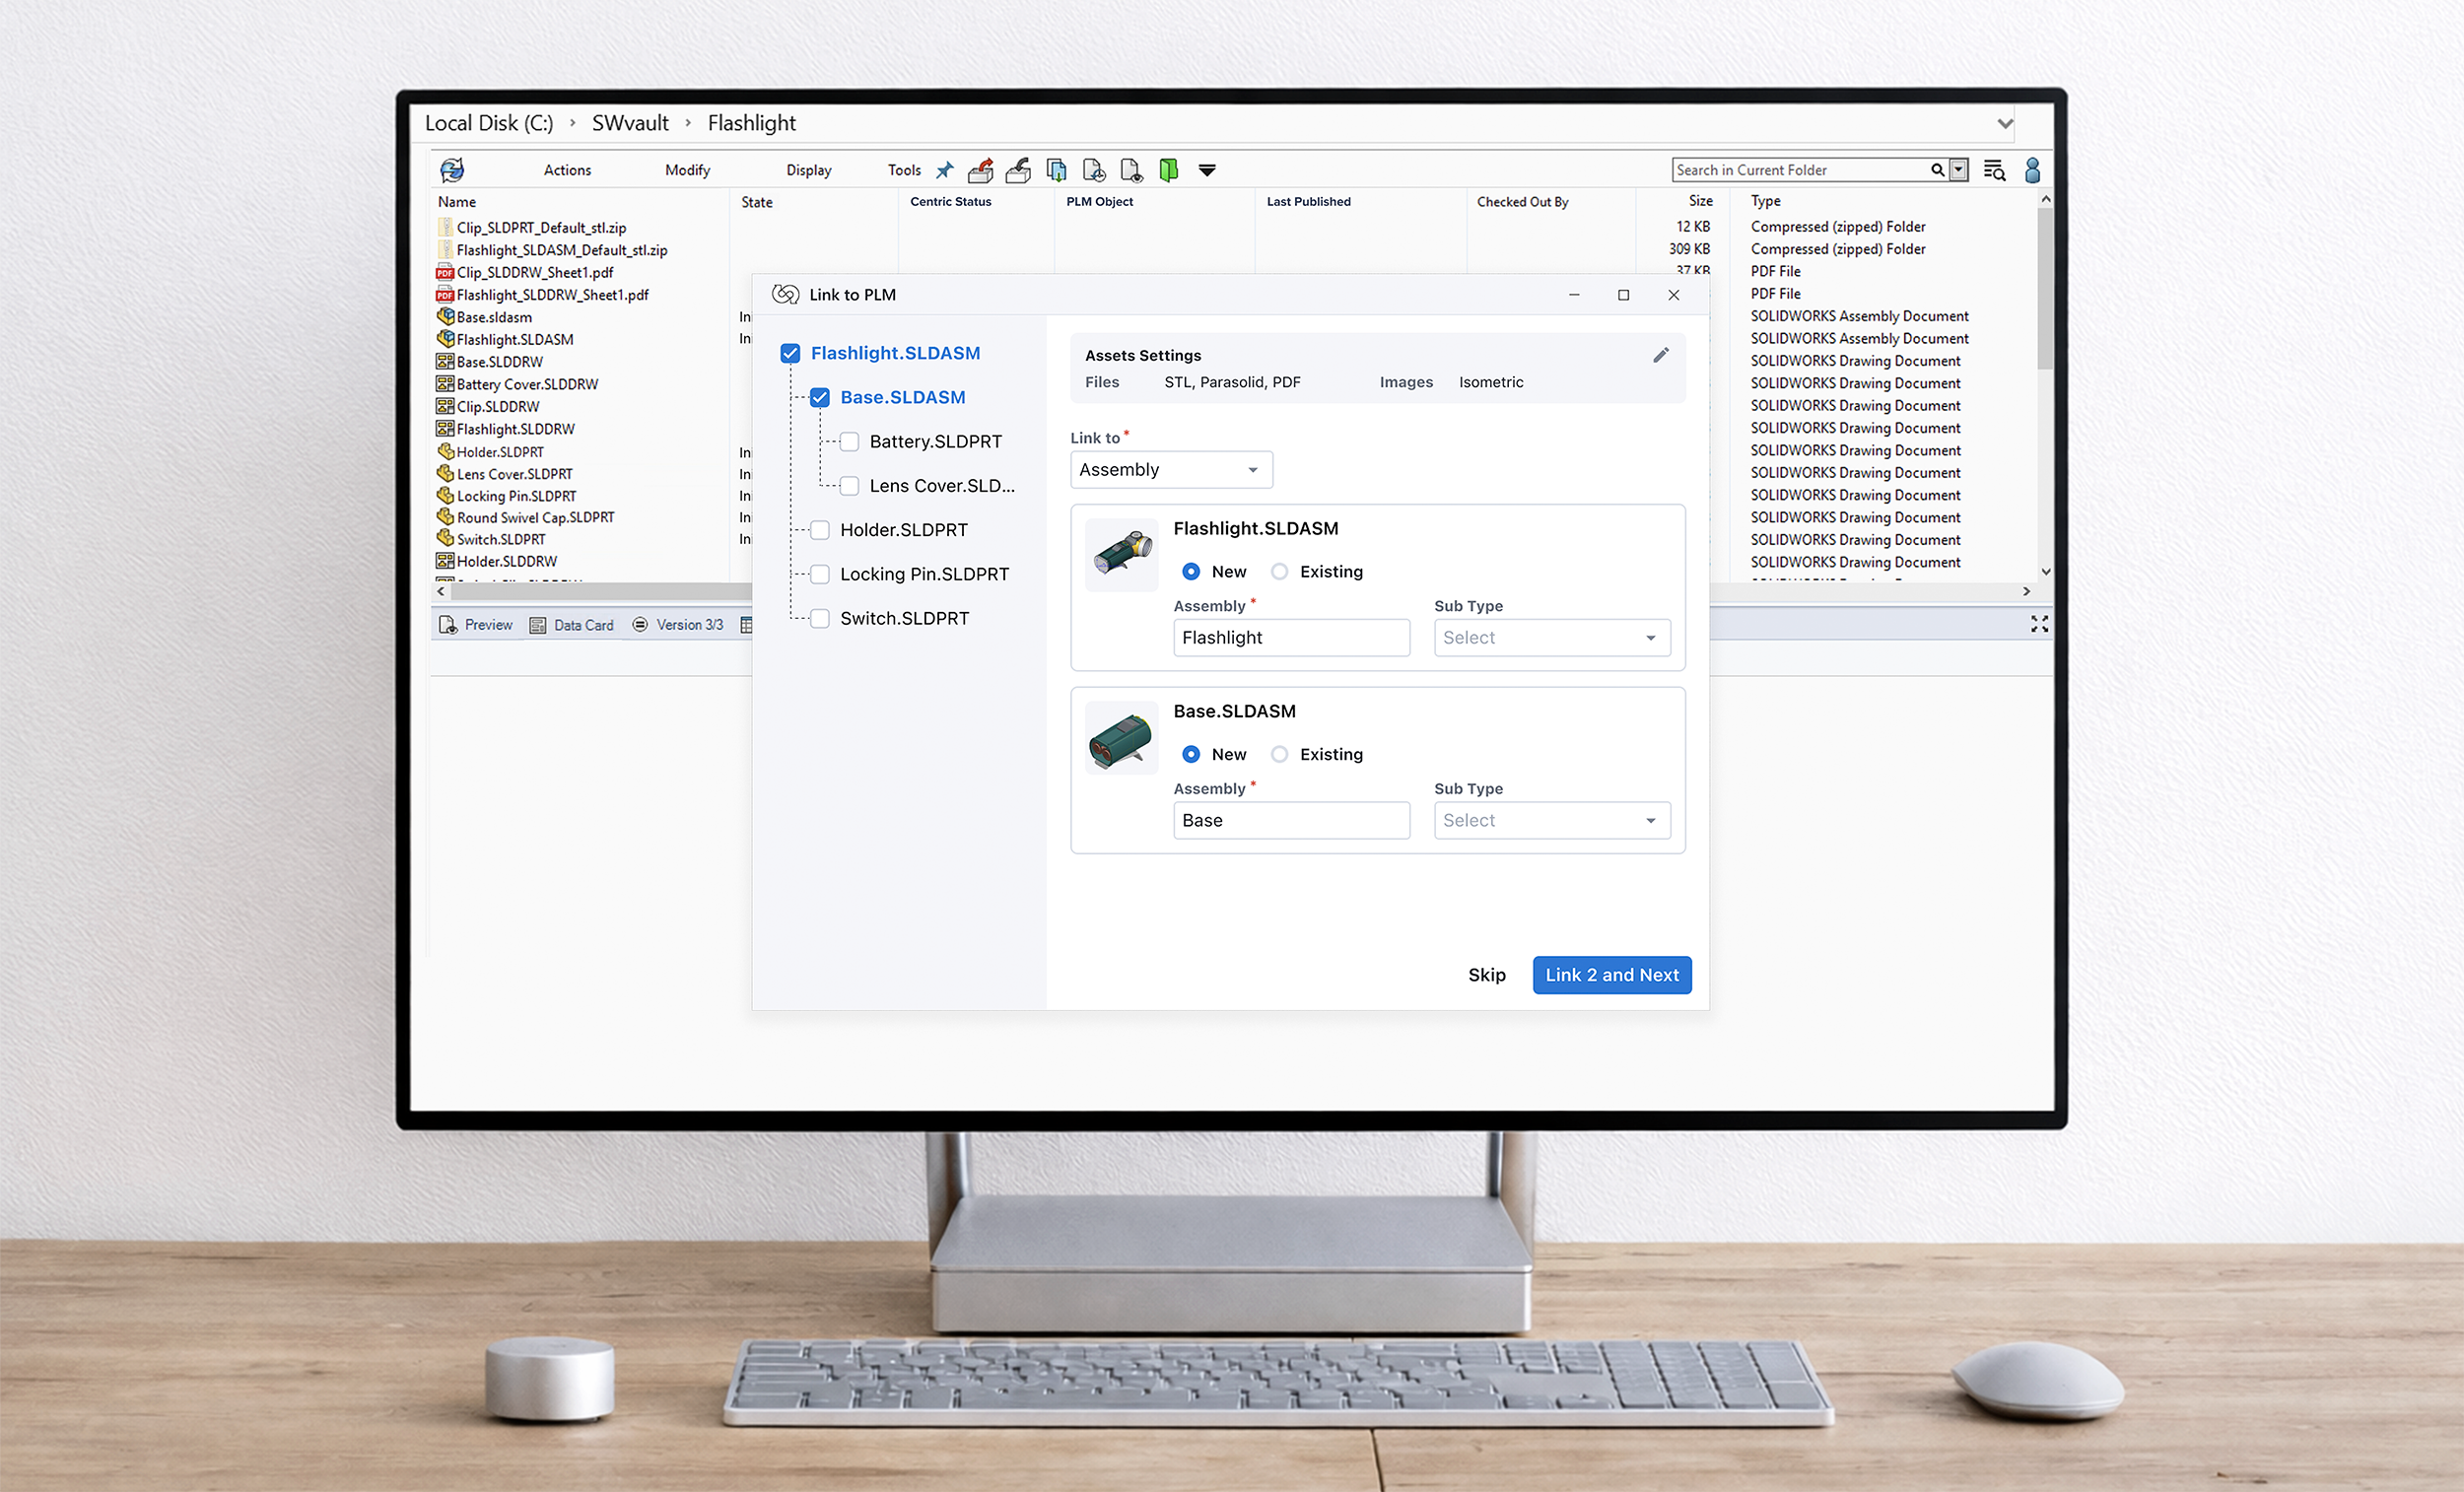Click the green open folder icon
Image resolution: width=2464 pixels, height=1492 pixels.
pos(1168,170)
